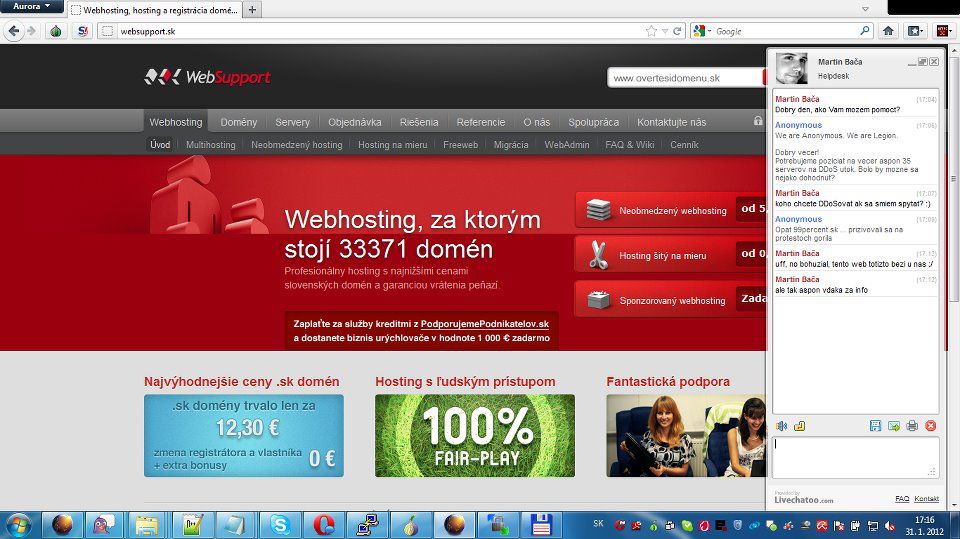Click the browser forward arrow
Image resolution: width=960 pixels, height=539 pixels.
(31, 31)
